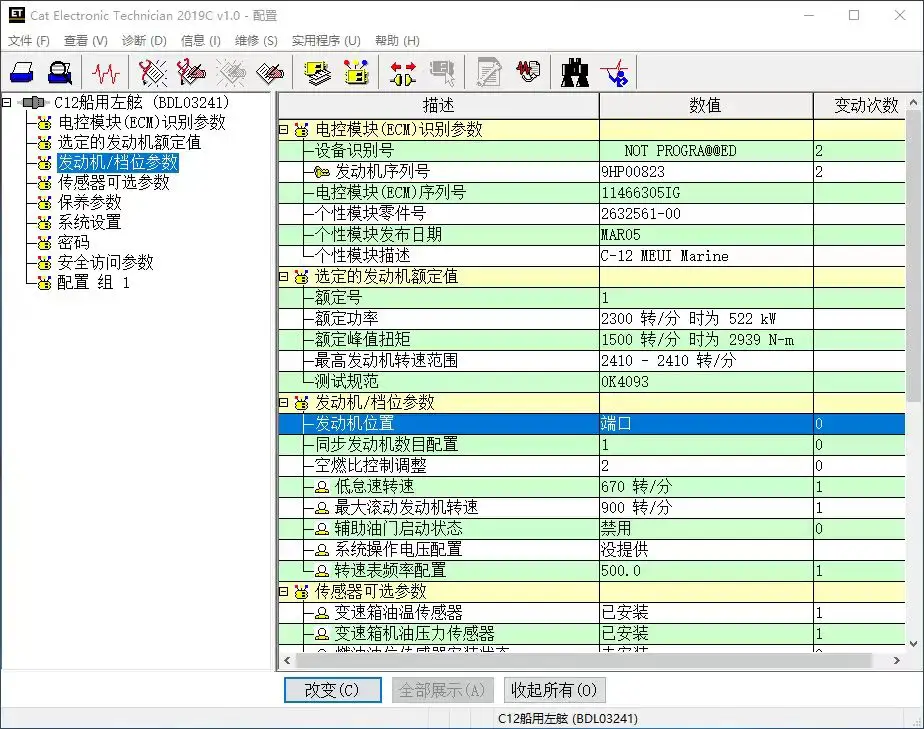The height and width of the screenshot is (729, 924).
Task: Click the Print toolbar icon
Action: 22,72
